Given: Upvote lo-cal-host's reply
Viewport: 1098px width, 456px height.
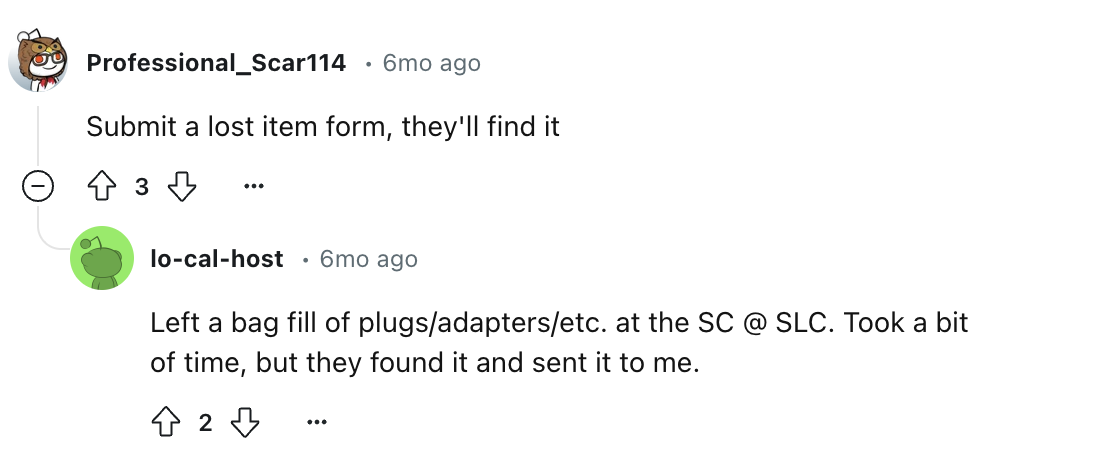Looking at the screenshot, I should pyautogui.click(x=166, y=422).
